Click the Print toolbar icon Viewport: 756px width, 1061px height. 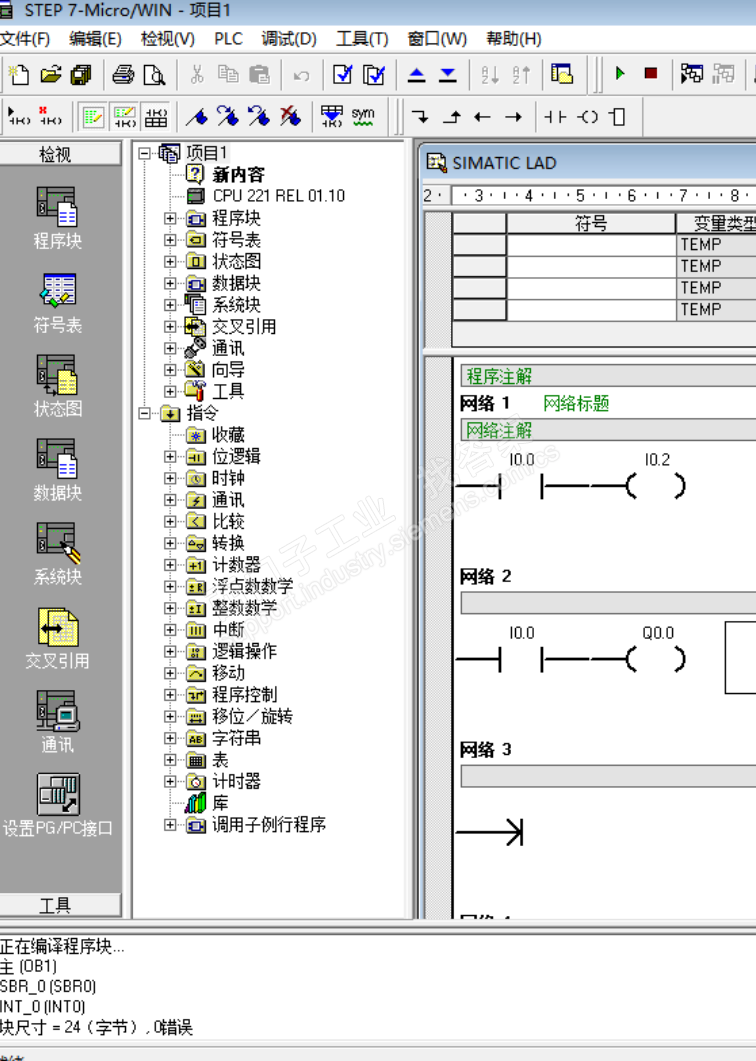coord(123,74)
